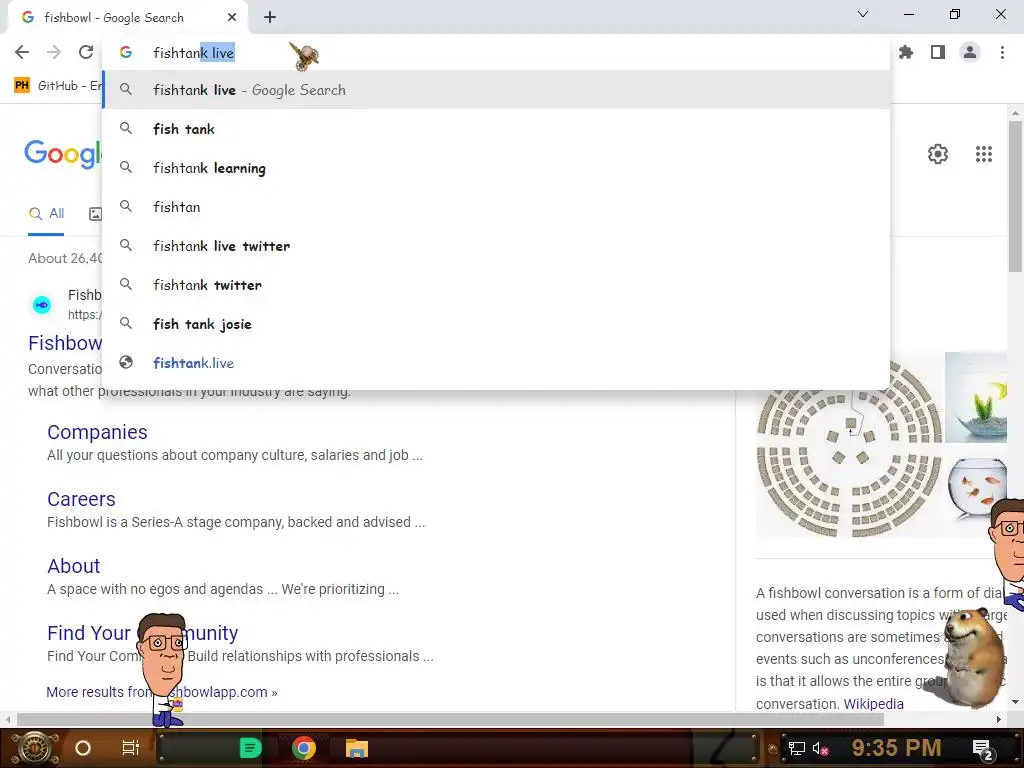Screen dimensions: 1024x768
Task: Open File Explorer from the taskbar
Action: pos(357,748)
